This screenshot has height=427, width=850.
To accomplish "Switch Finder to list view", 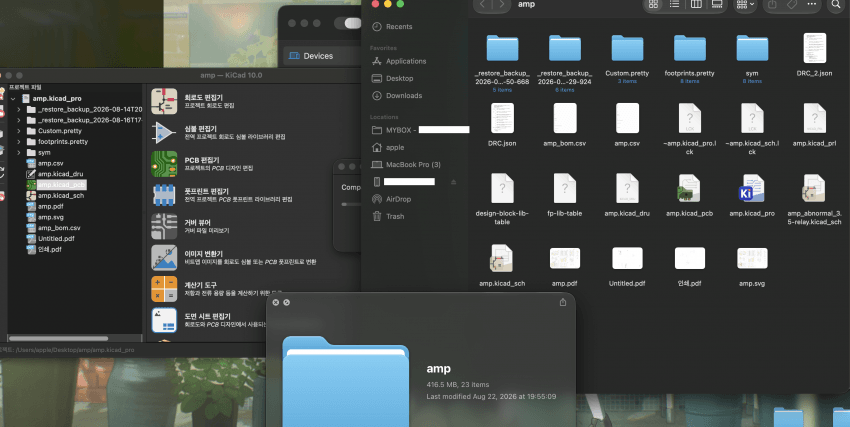I will tap(674, 4).
